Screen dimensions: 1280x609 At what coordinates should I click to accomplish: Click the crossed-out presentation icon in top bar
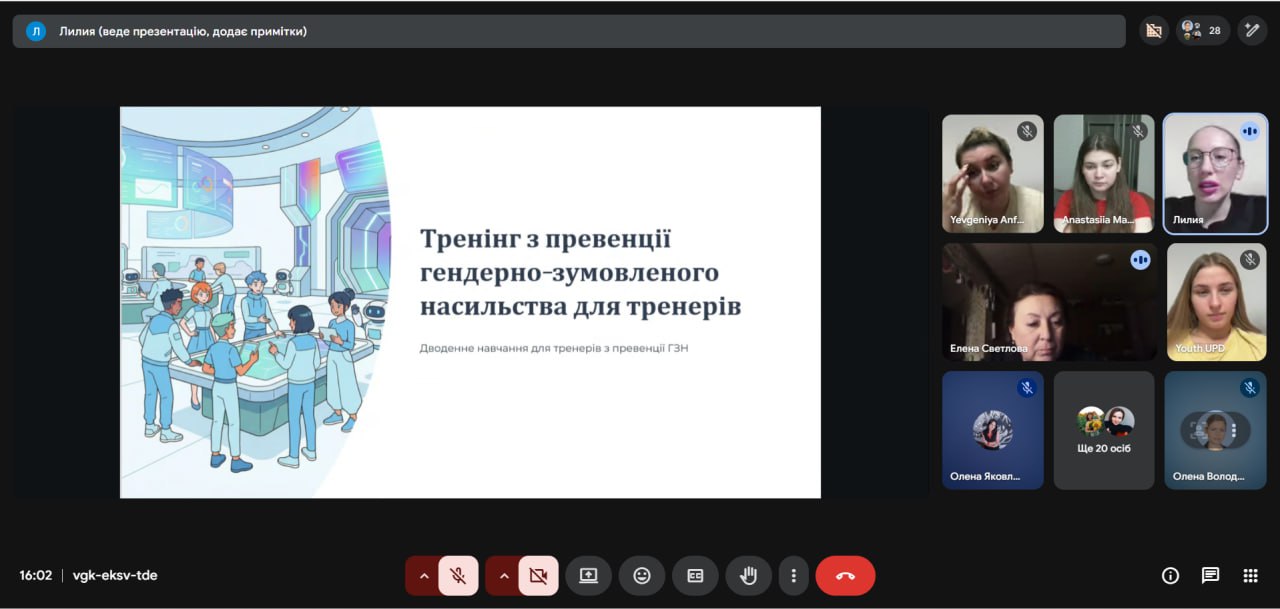coord(1154,30)
